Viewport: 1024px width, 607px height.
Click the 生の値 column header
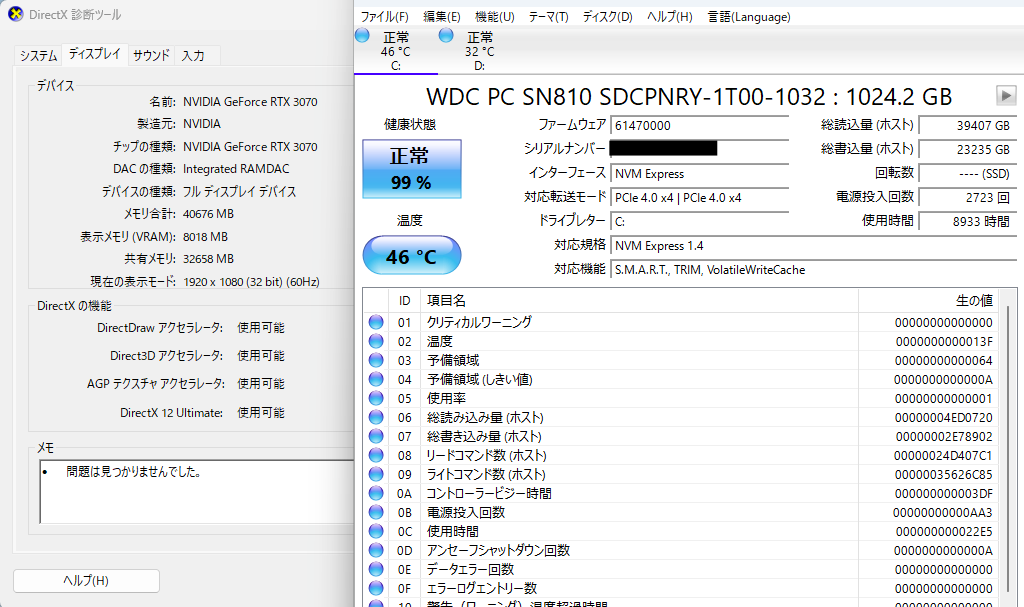tap(929, 301)
